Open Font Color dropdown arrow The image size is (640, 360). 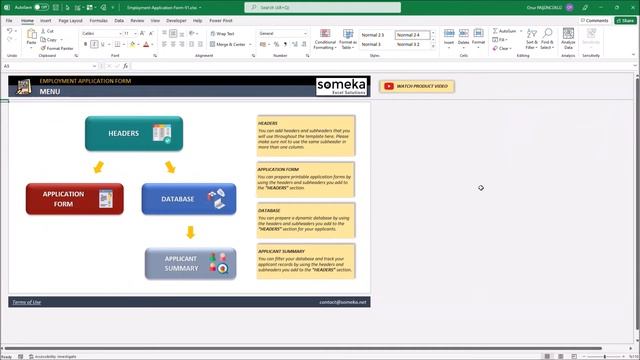coord(152,44)
